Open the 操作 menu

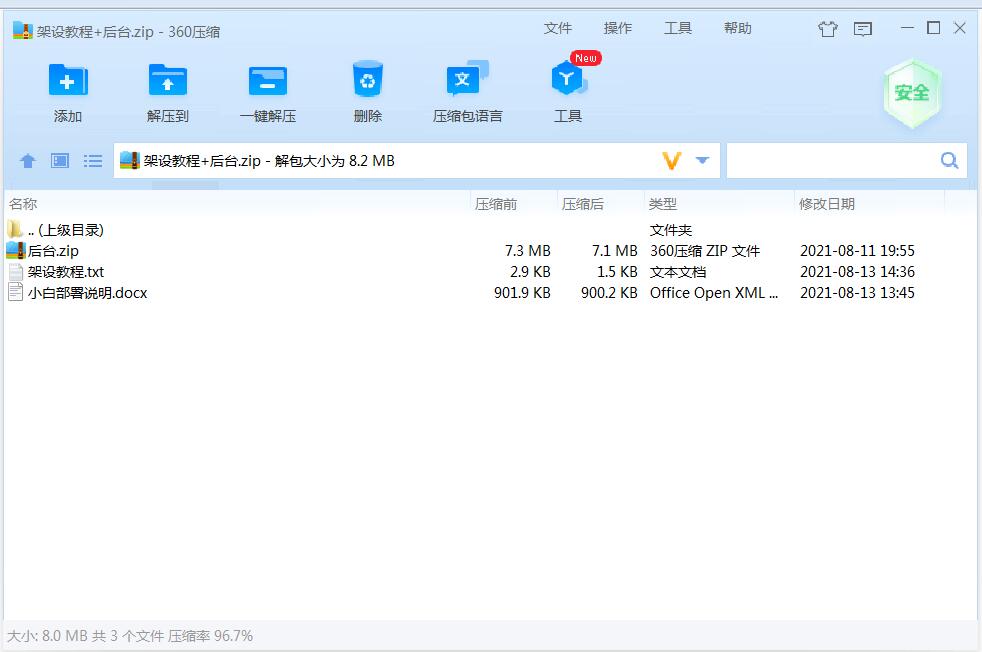pyautogui.click(x=617, y=28)
